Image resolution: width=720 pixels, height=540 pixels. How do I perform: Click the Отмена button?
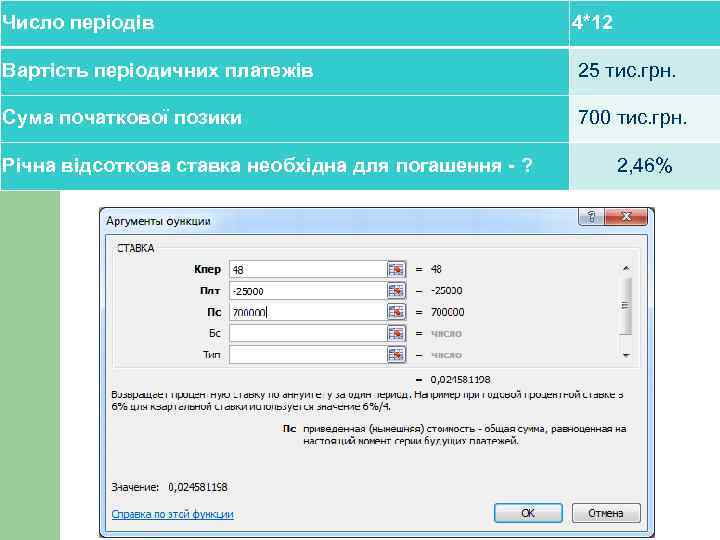tap(606, 512)
